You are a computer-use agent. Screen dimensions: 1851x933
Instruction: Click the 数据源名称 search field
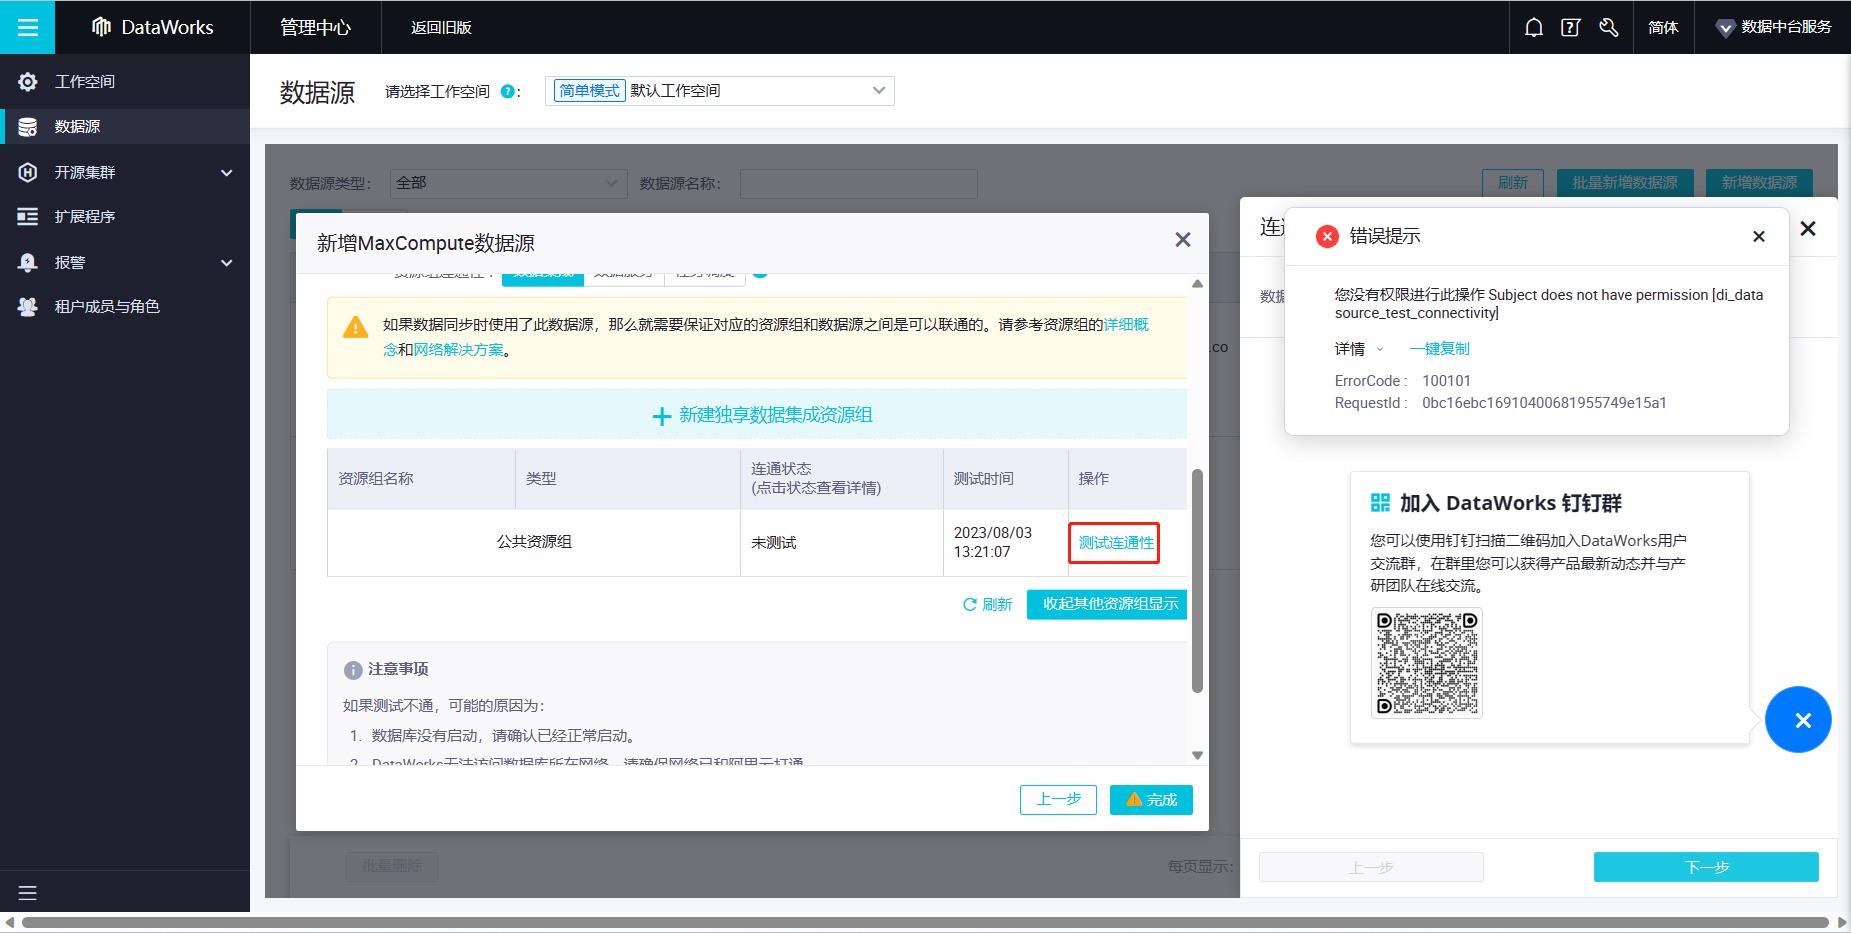tap(859, 183)
